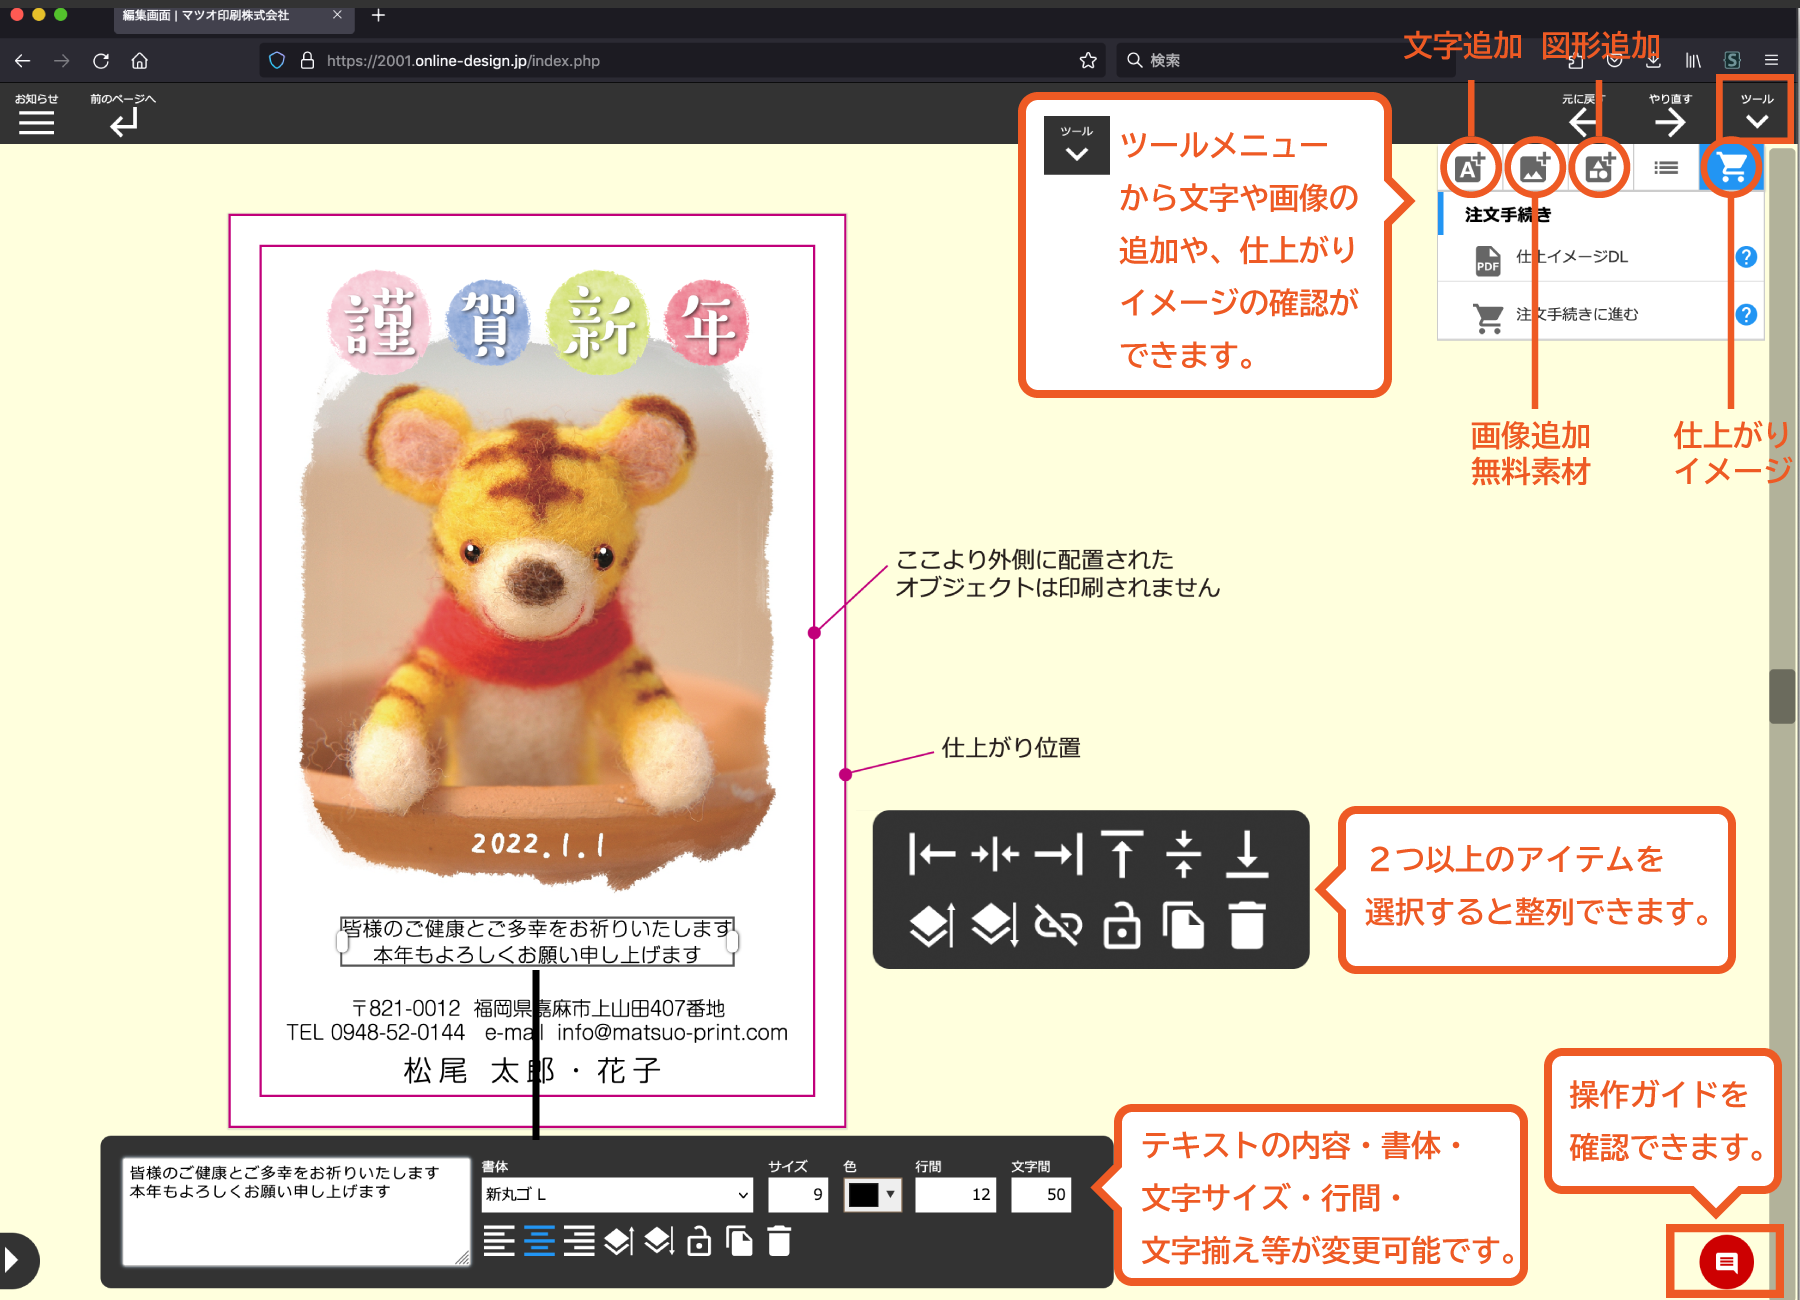Open help for 注文手続きに進む
Screen dimensions: 1800x1300
click(x=1746, y=315)
